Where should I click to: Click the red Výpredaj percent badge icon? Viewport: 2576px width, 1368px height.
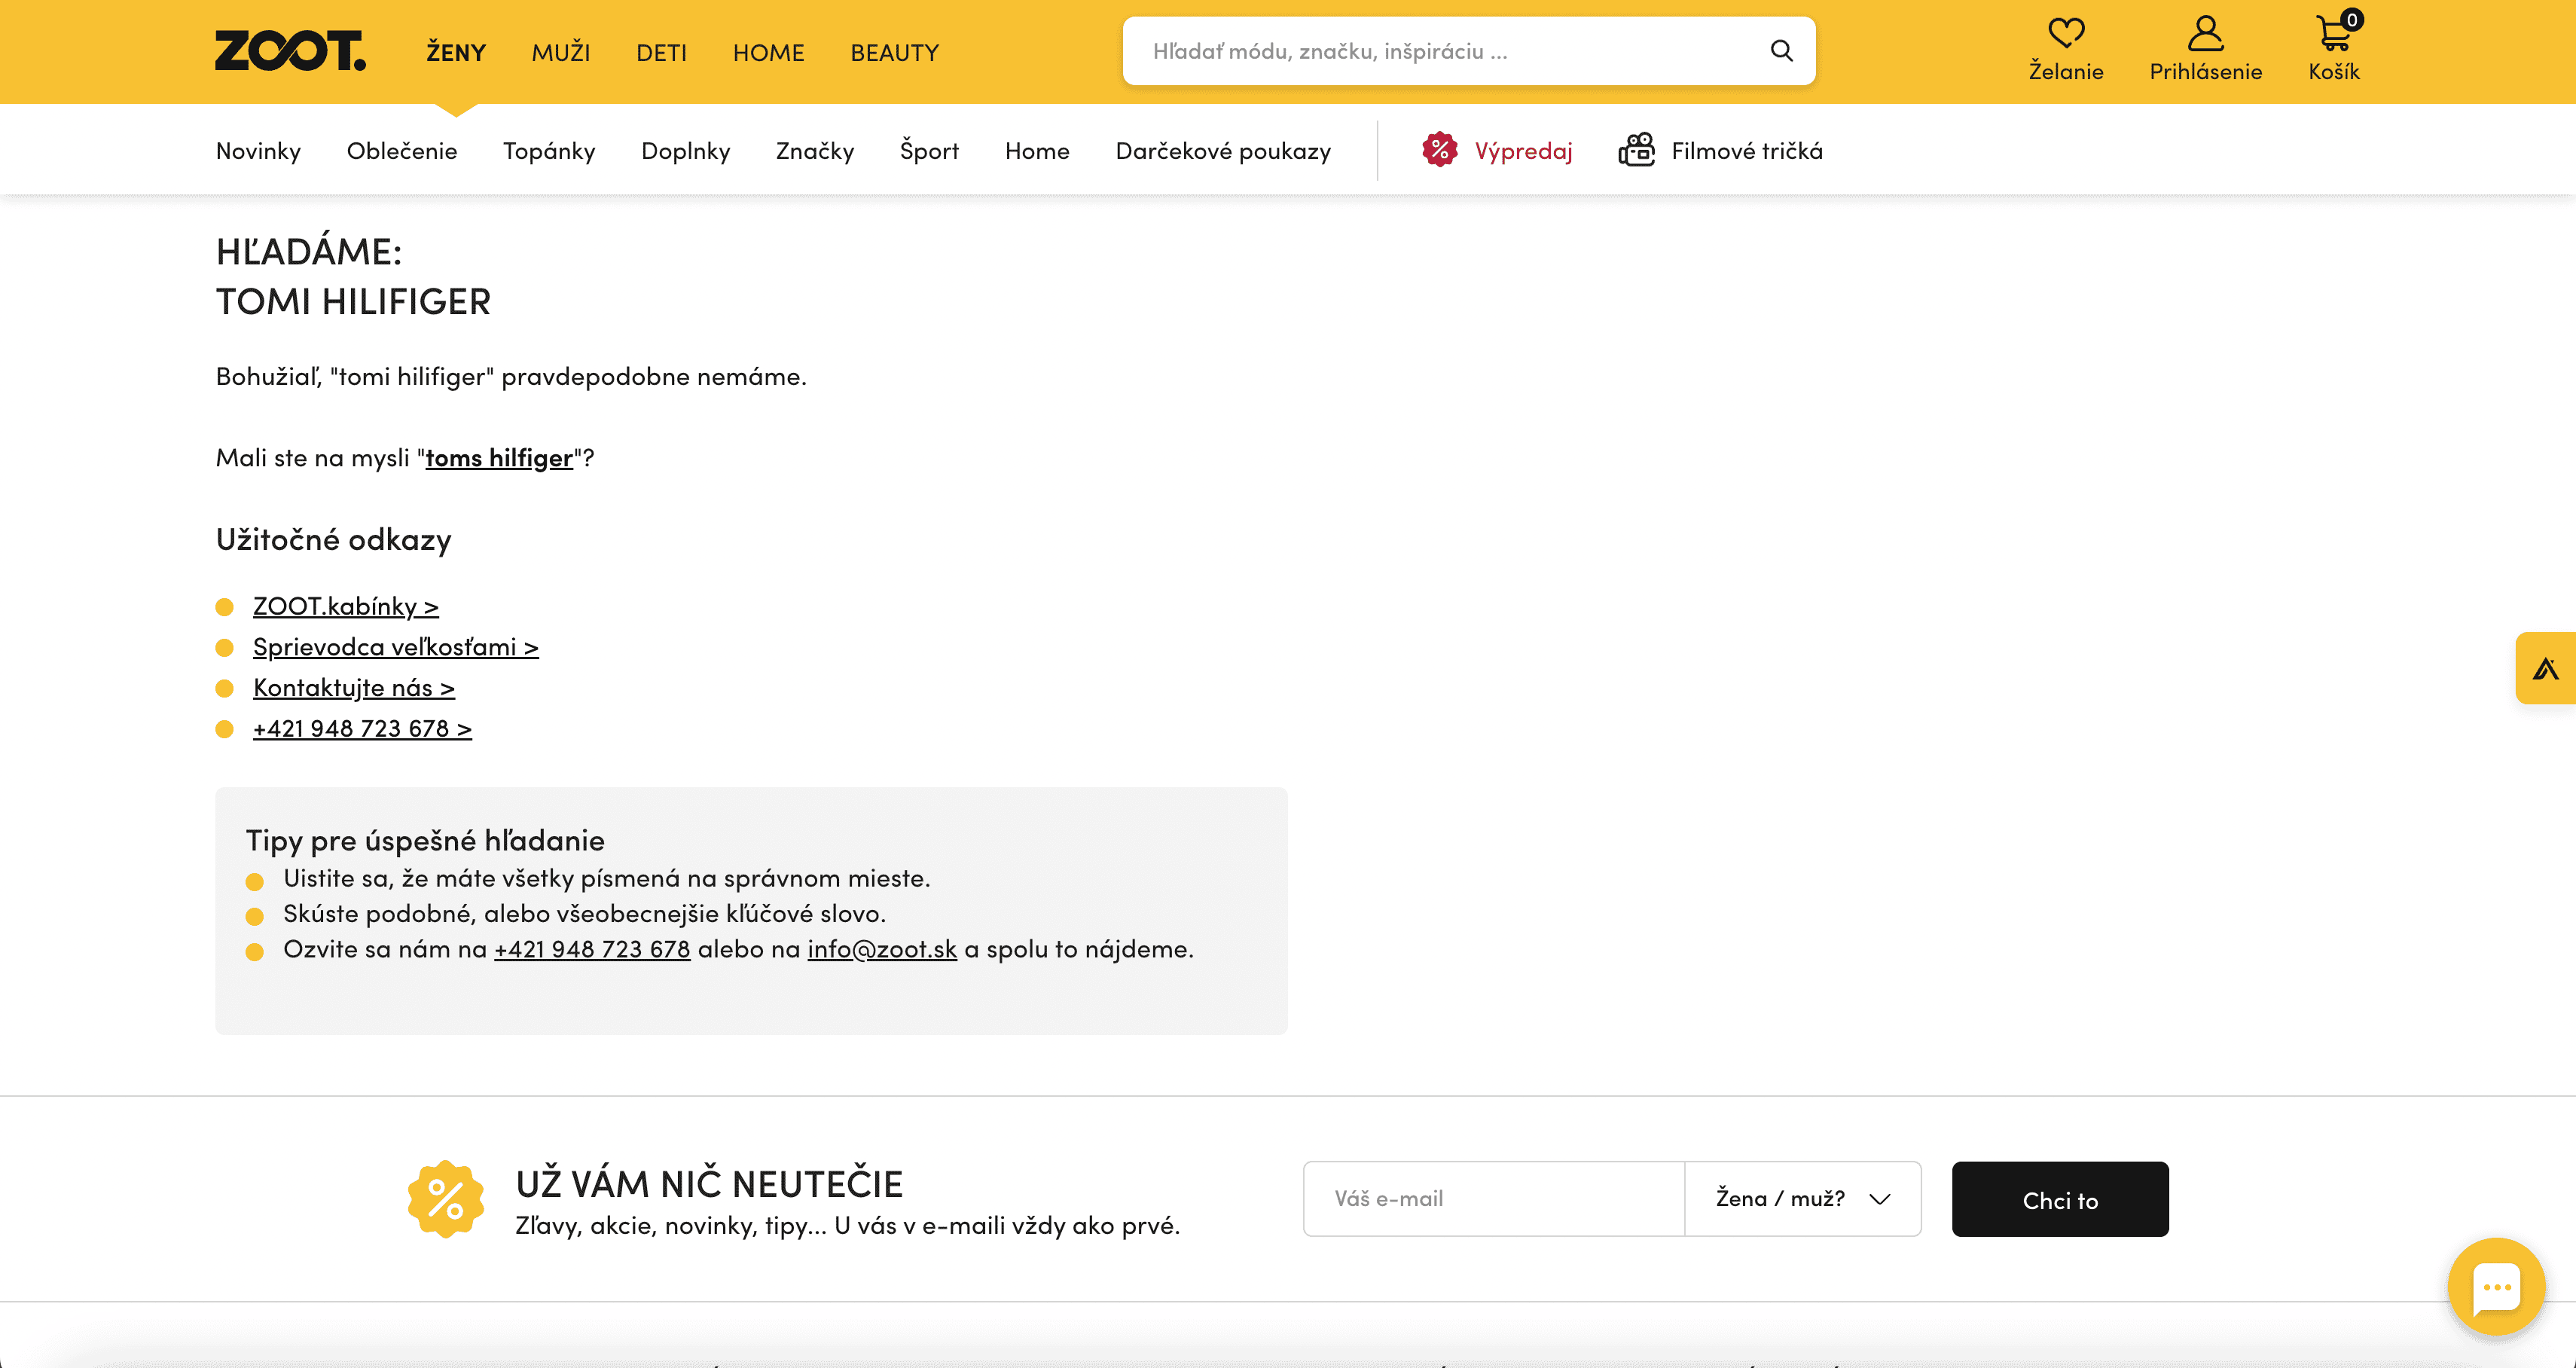1439,150
